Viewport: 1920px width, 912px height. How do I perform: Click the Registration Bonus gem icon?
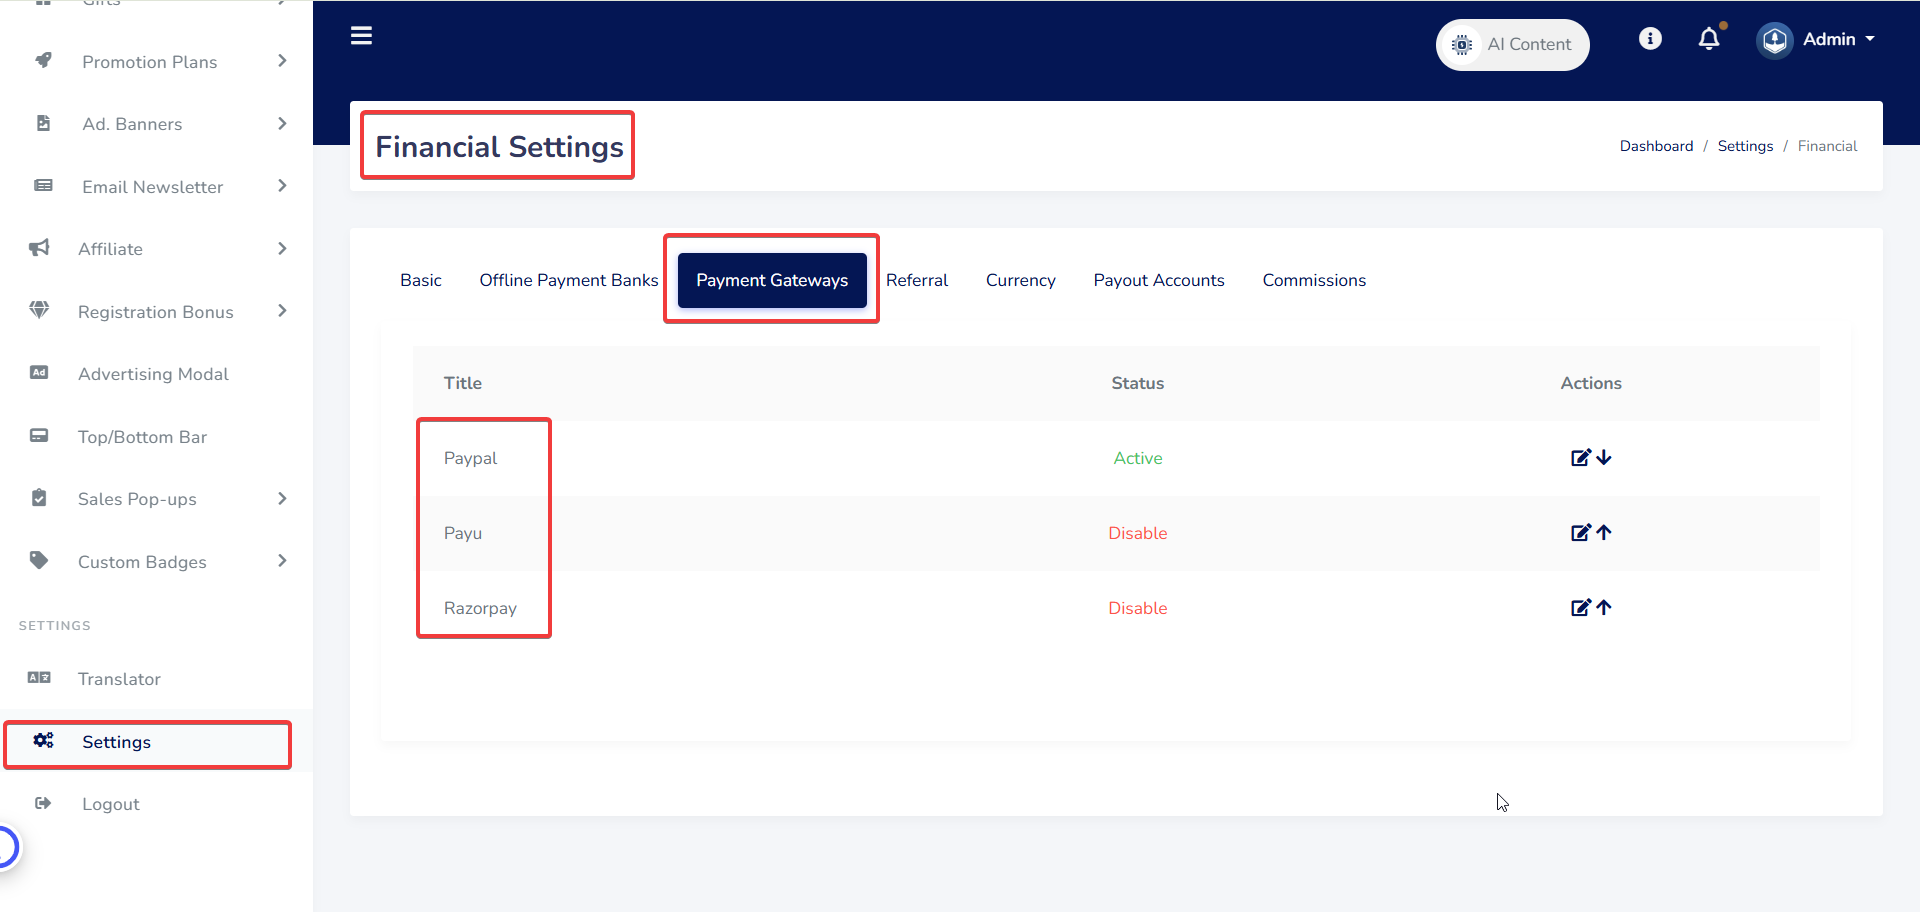point(39,311)
